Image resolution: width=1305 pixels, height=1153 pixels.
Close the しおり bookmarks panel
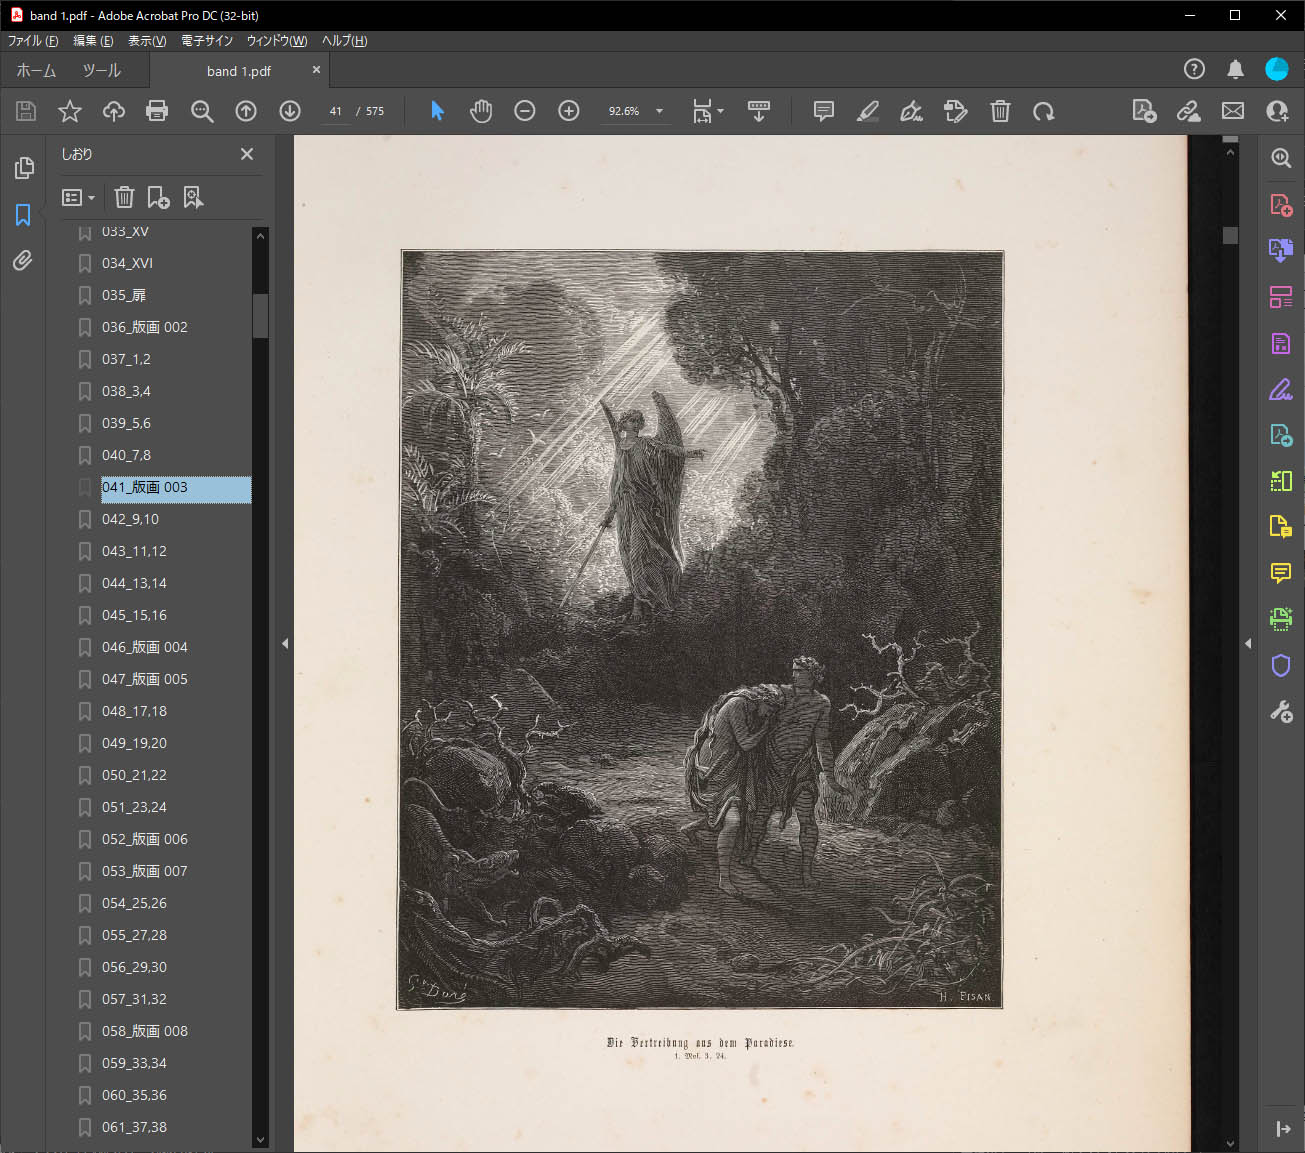tap(247, 154)
